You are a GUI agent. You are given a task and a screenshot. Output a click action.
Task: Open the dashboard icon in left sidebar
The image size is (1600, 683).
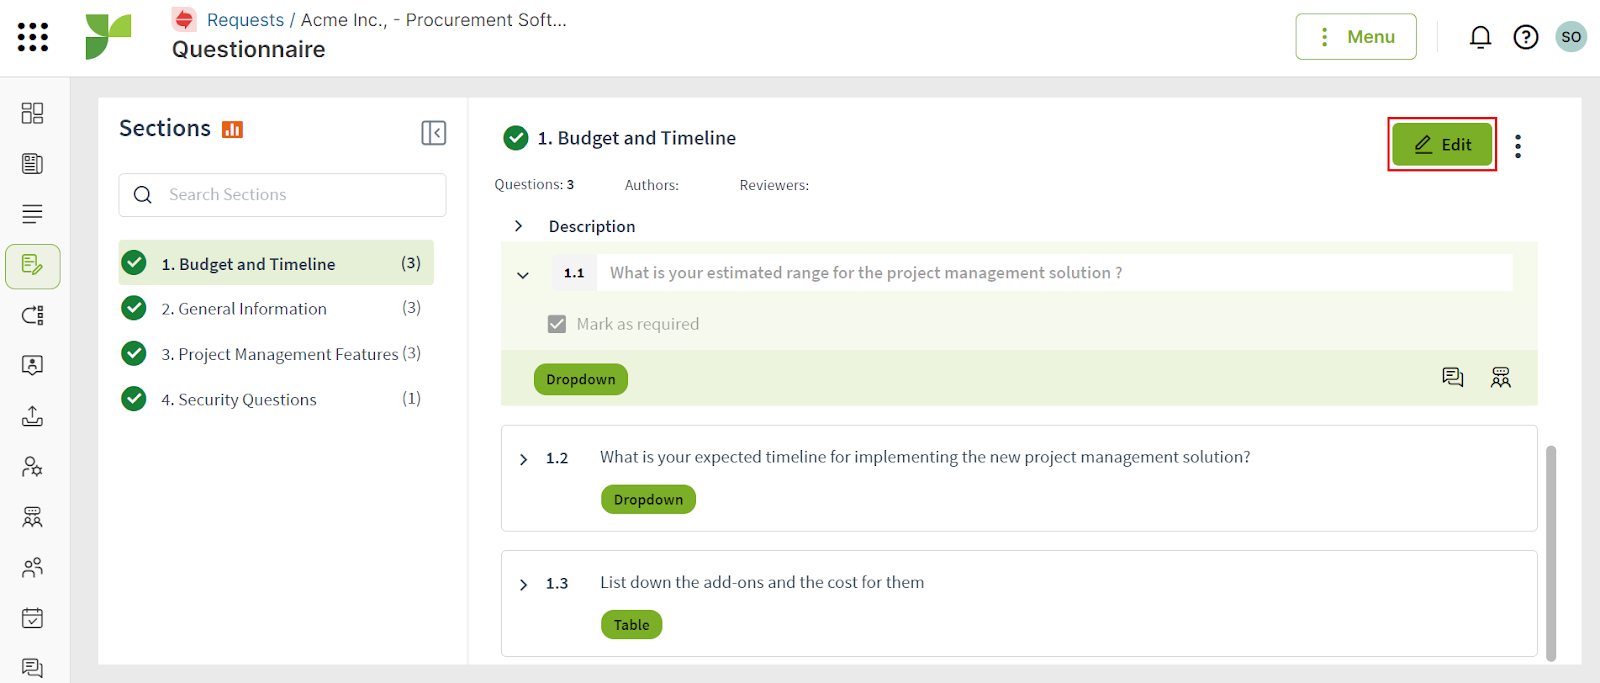[33, 113]
